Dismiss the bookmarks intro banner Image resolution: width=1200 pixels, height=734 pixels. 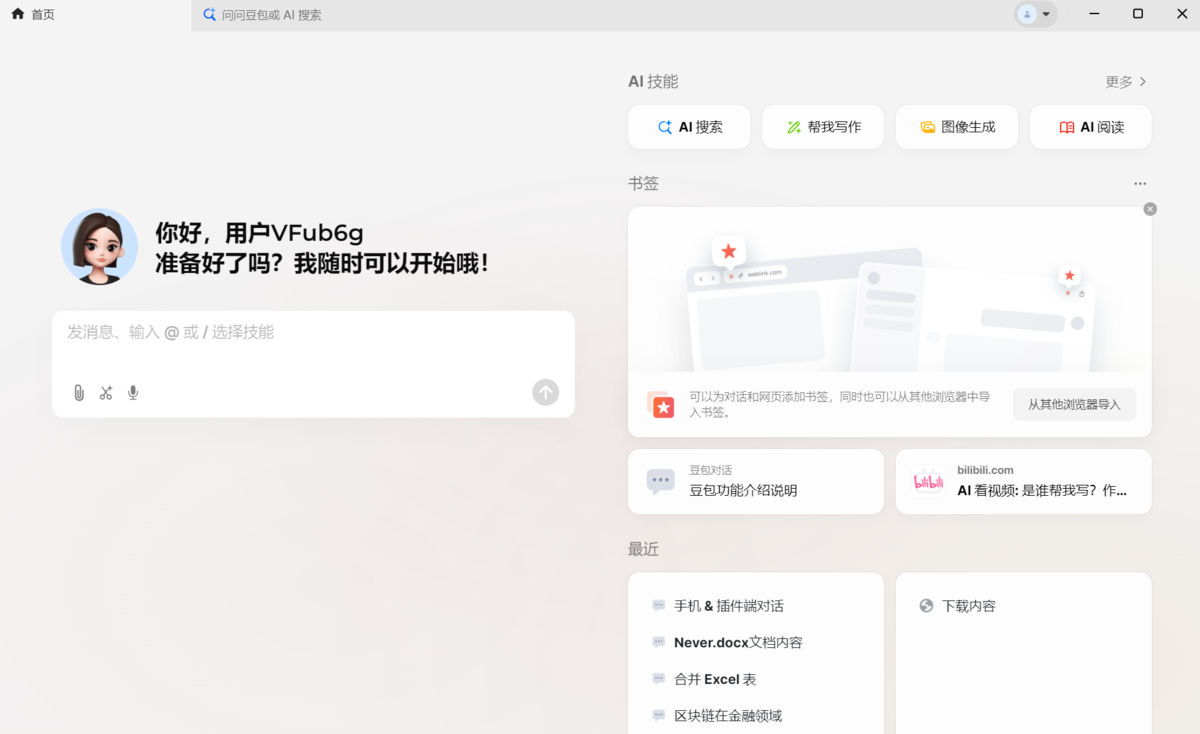(1149, 209)
